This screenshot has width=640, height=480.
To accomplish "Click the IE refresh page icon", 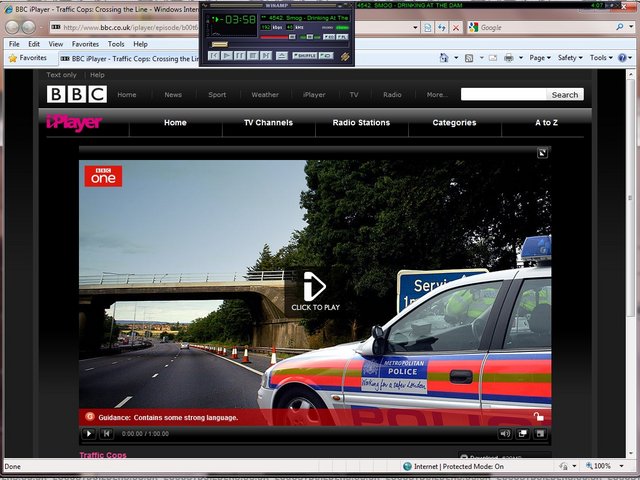I will pos(441,27).
